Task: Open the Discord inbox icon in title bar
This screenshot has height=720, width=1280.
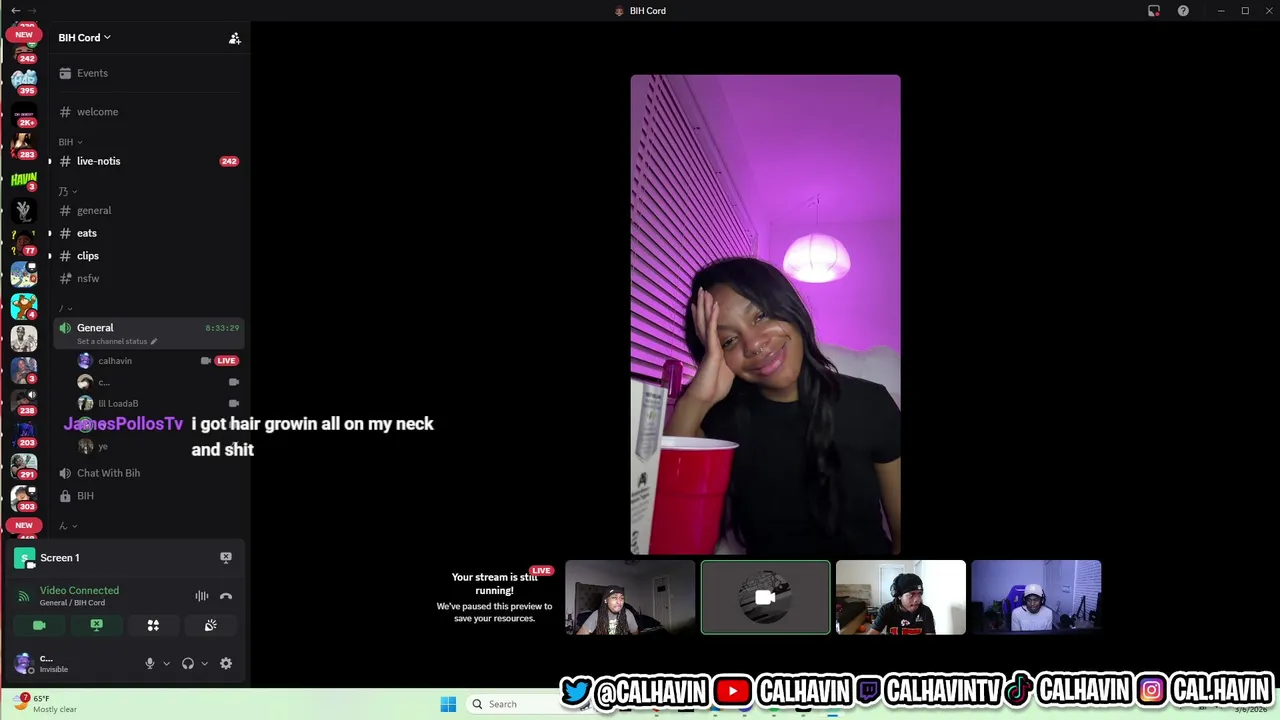Action: point(1154,11)
